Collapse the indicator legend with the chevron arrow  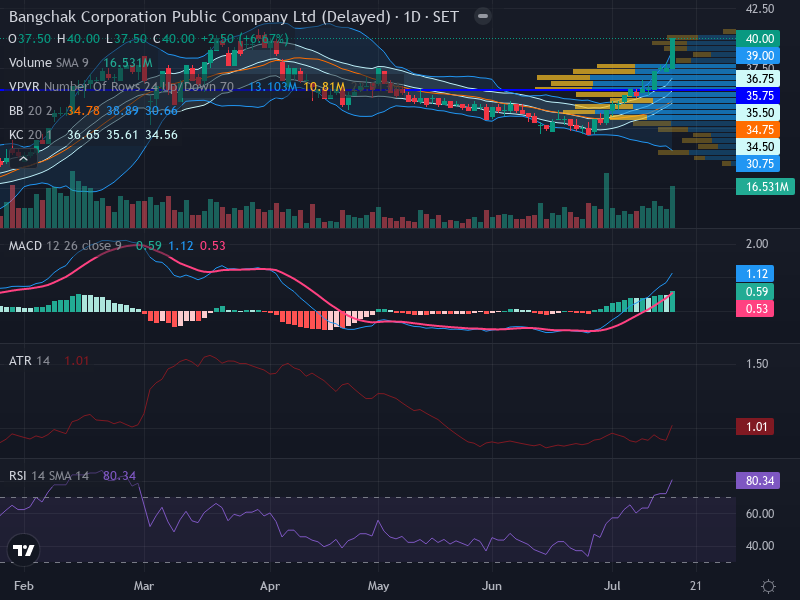pyautogui.click(x=23, y=159)
